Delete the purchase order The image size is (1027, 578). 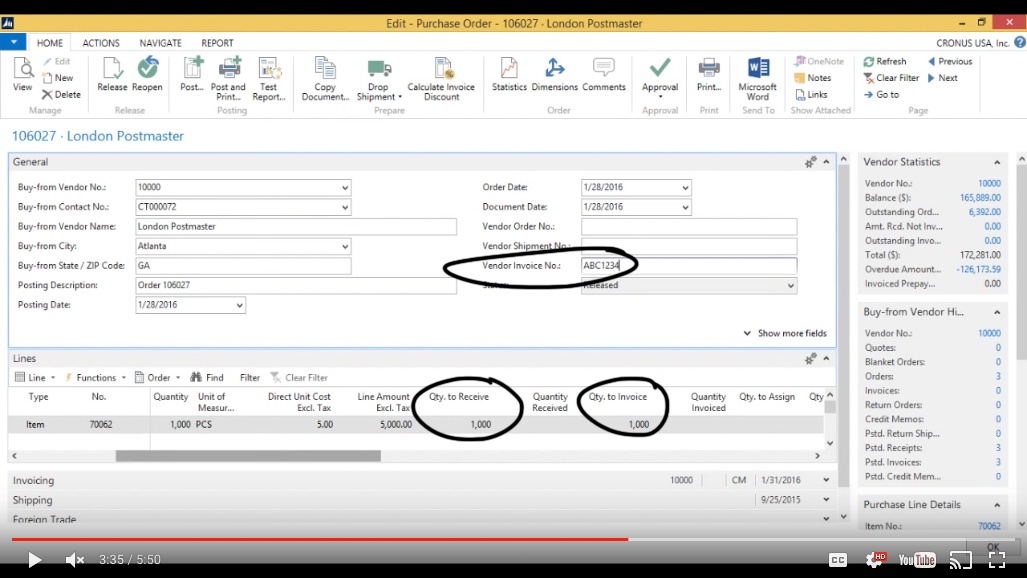pos(62,94)
